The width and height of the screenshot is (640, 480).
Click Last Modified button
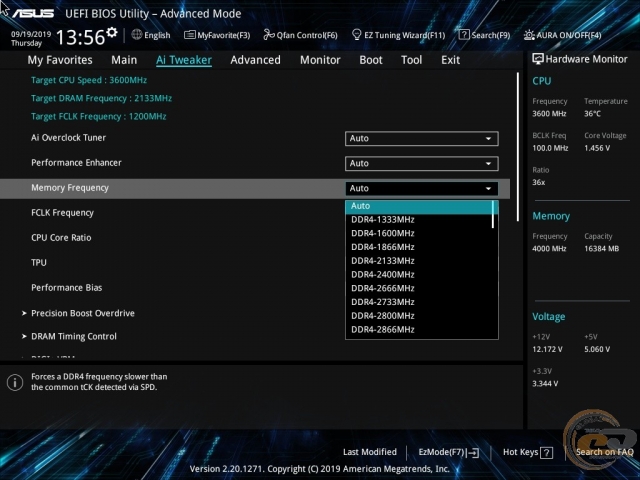click(370, 452)
